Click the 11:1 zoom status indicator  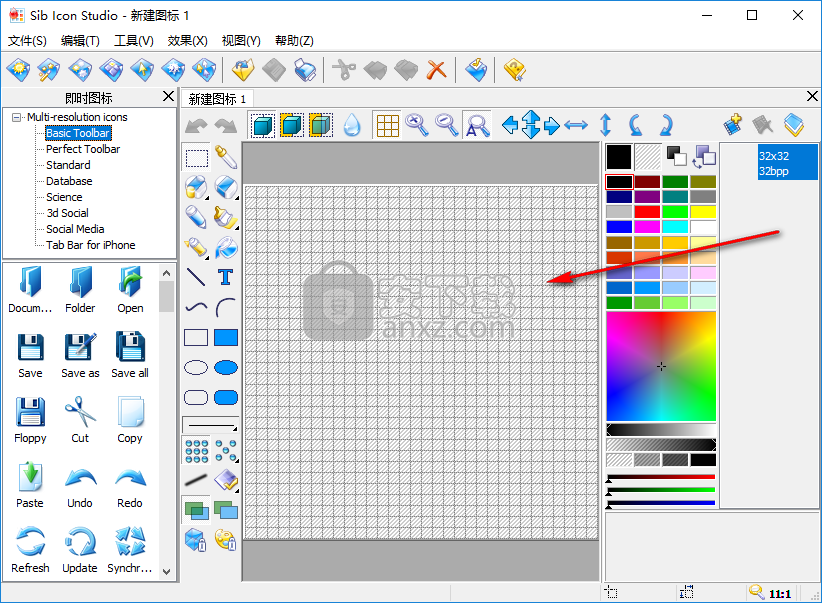coord(771,593)
